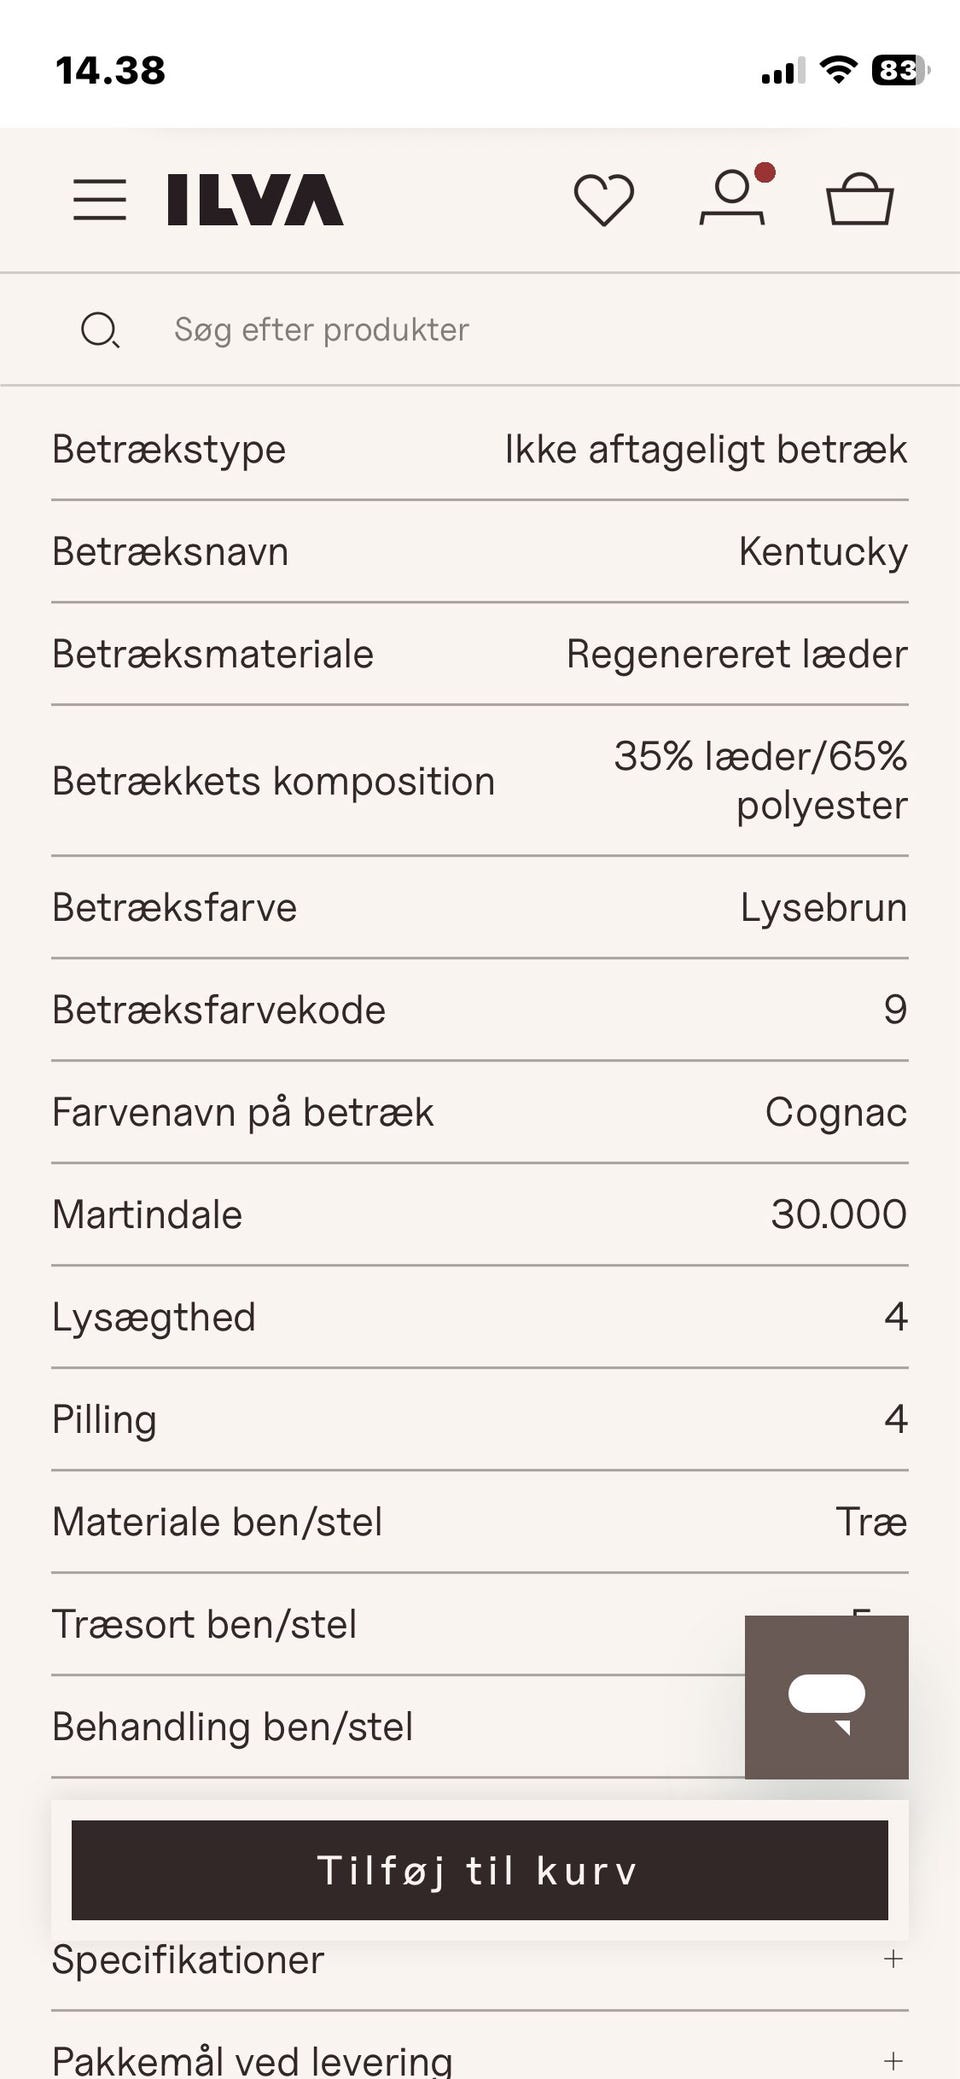Select the 'Farvenavn på betræk' Cognac row
This screenshot has width=960, height=2079.
pyautogui.click(x=480, y=1112)
